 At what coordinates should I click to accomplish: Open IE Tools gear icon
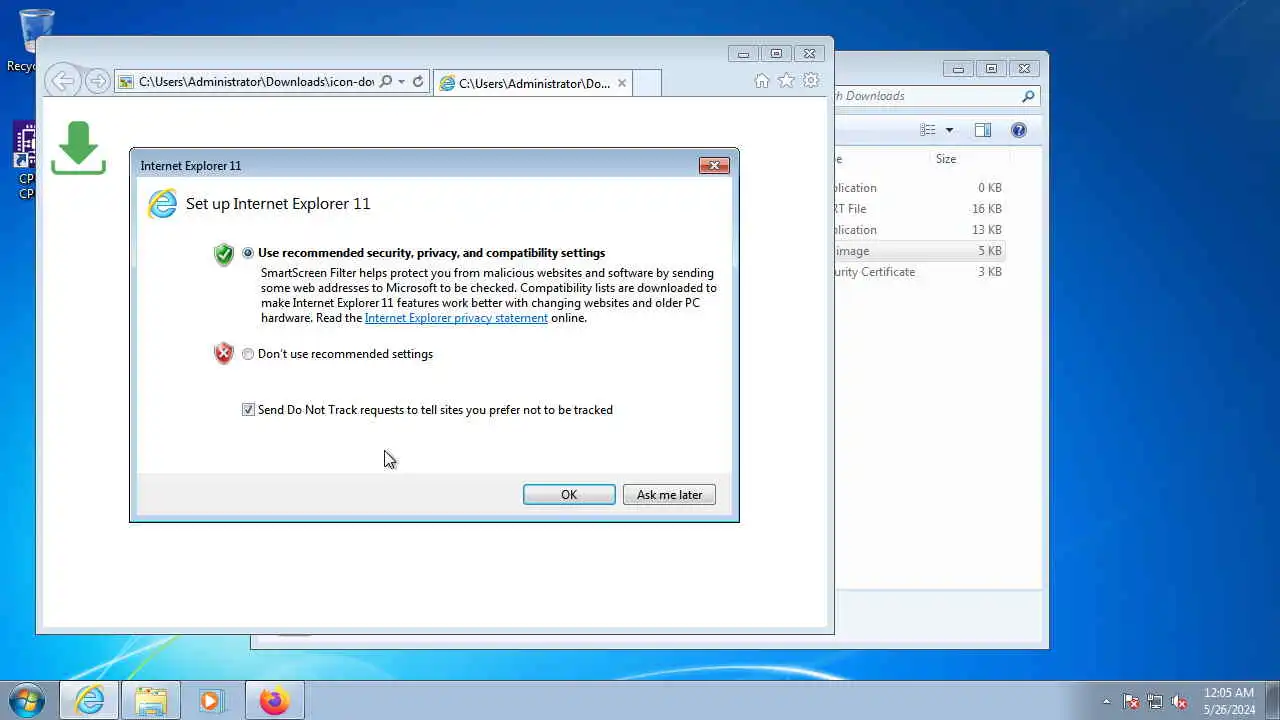[x=811, y=81]
